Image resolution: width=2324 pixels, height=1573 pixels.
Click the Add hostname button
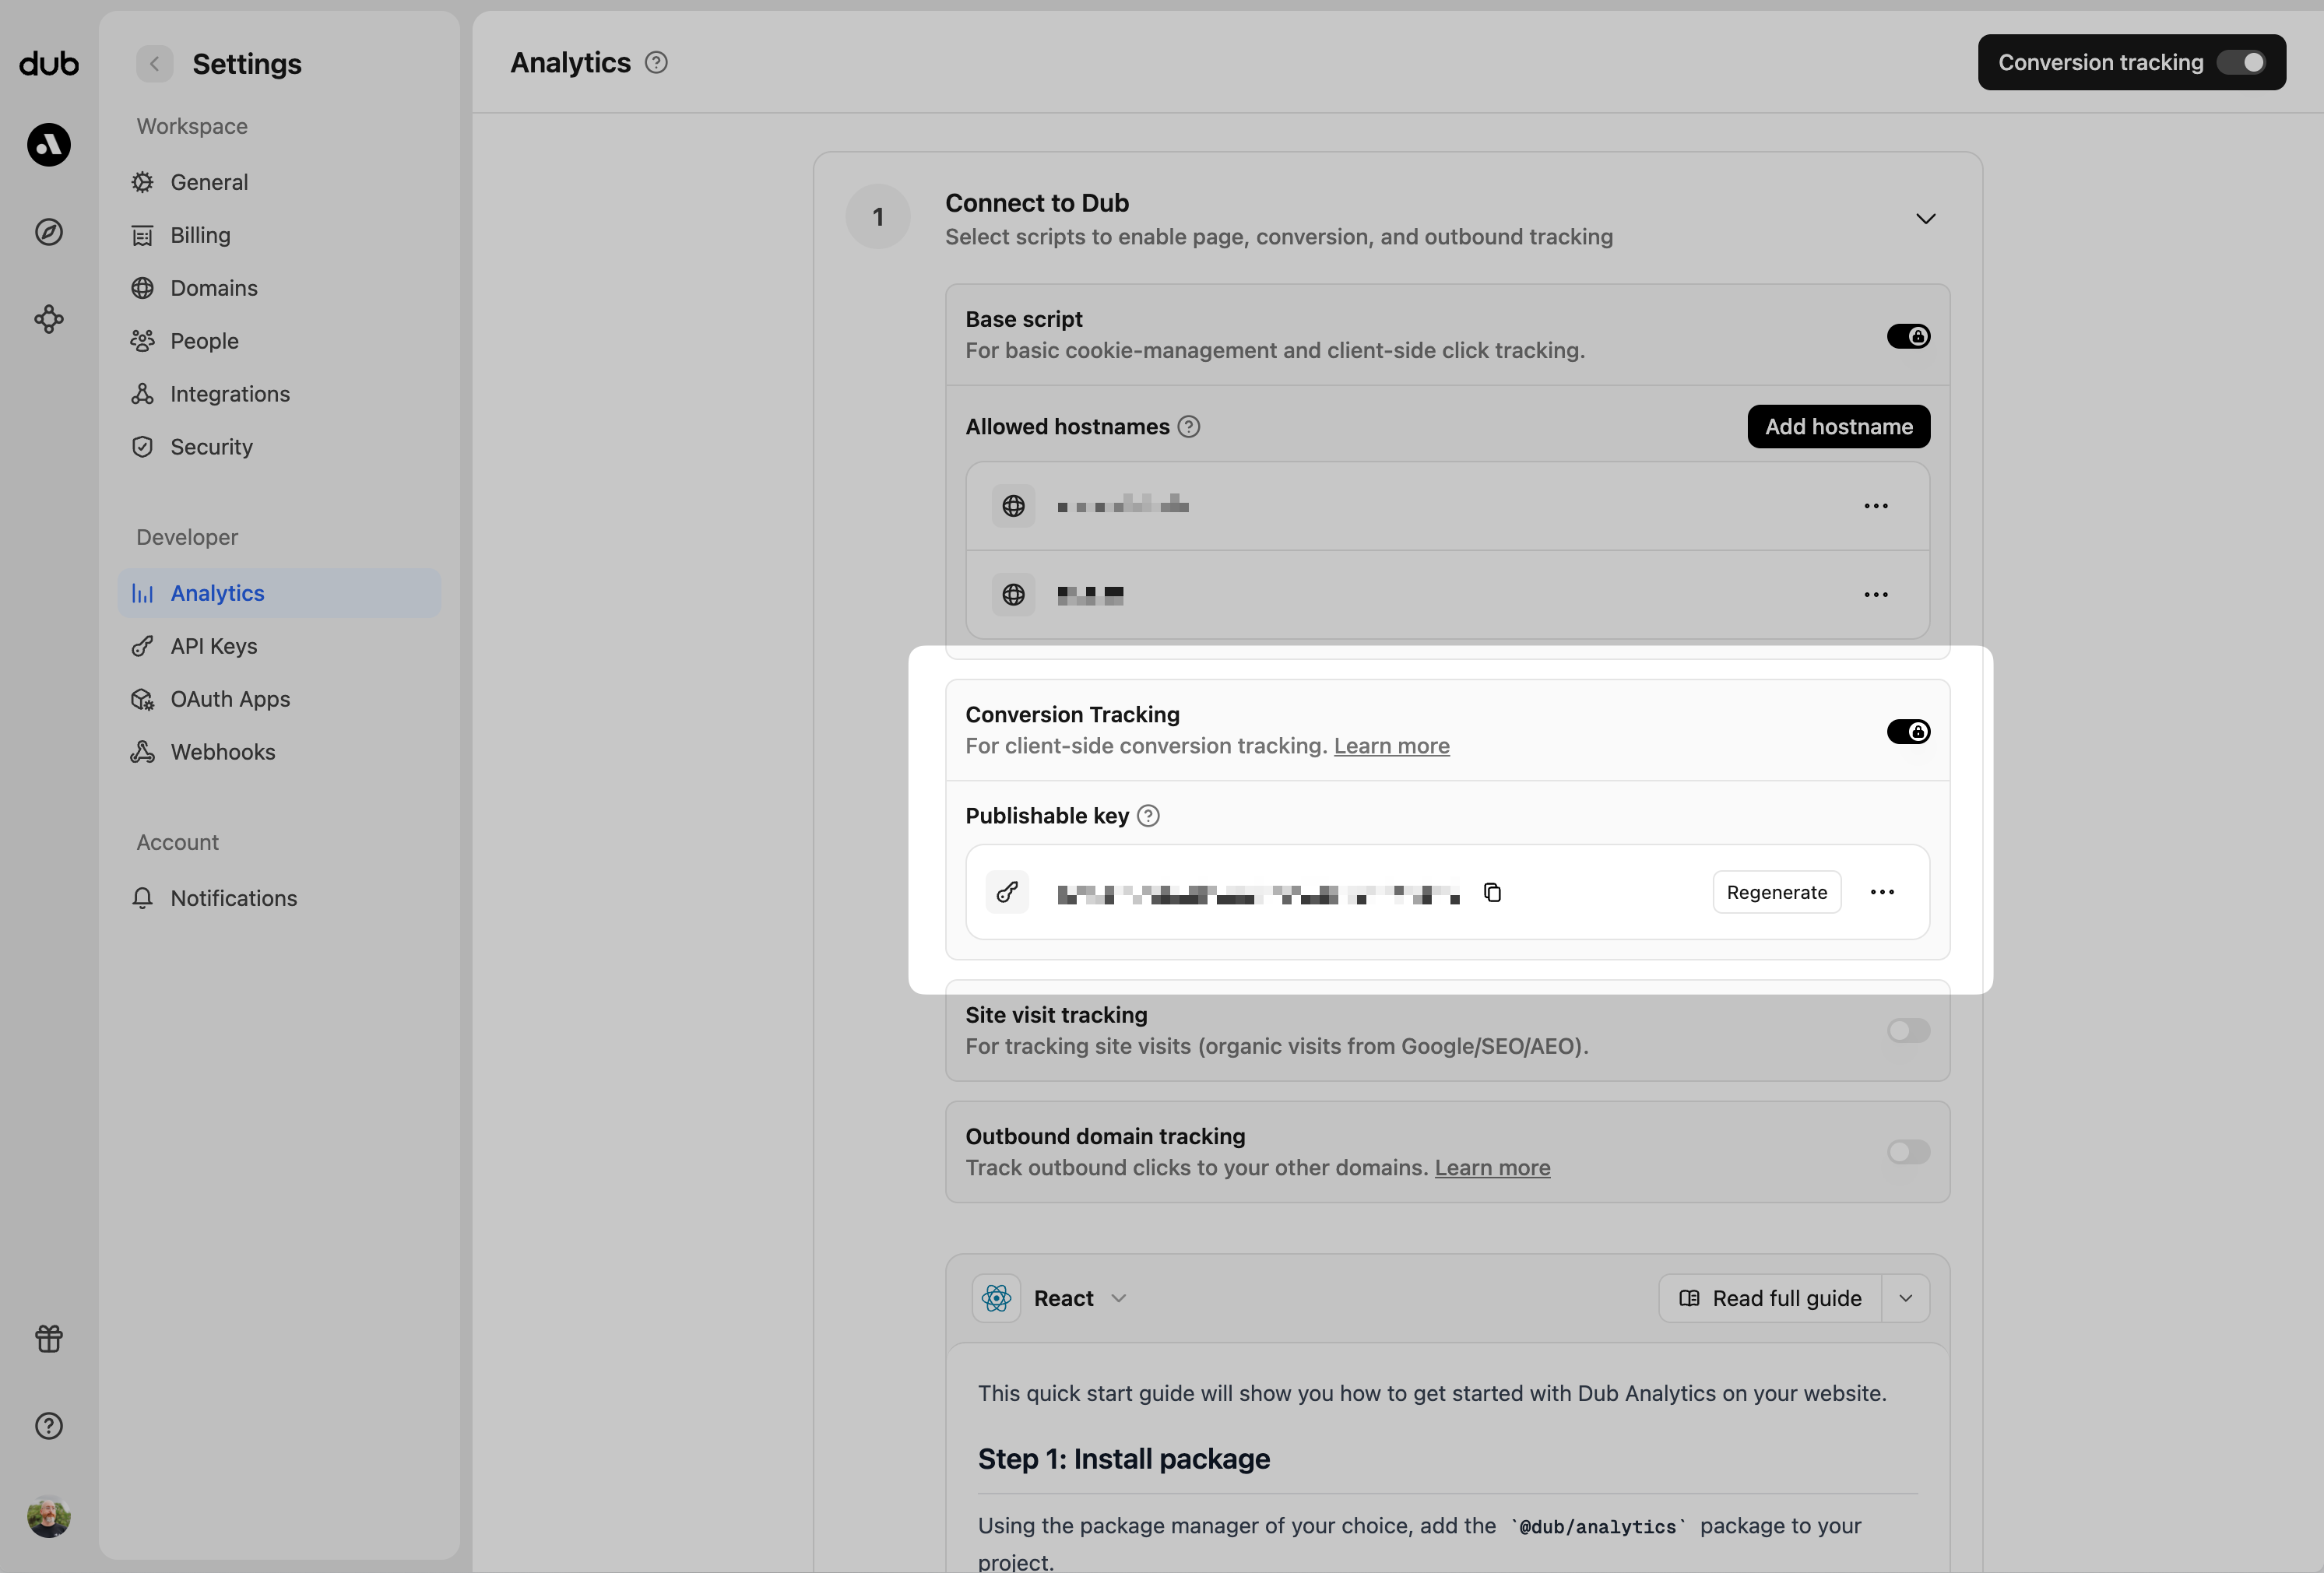coord(1838,426)
